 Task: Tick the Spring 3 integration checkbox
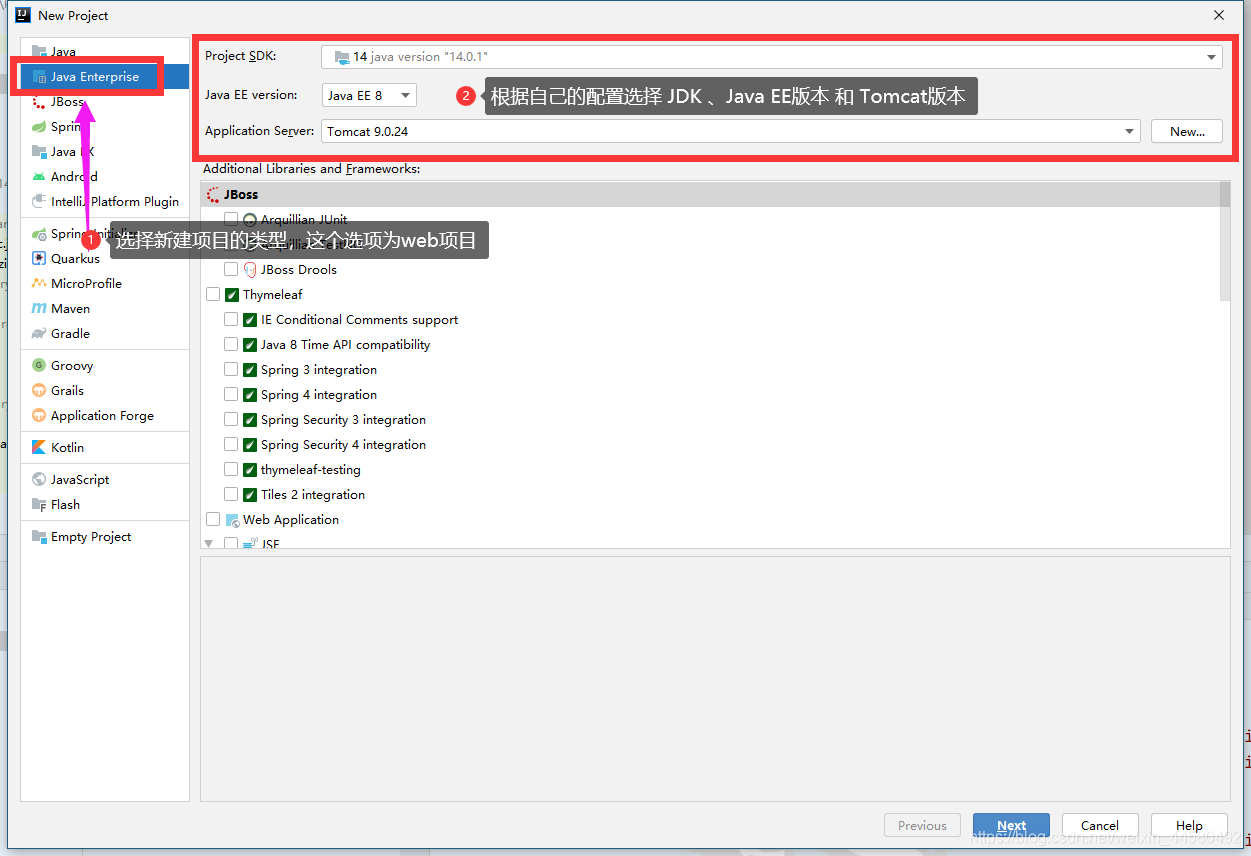point(231,370)
